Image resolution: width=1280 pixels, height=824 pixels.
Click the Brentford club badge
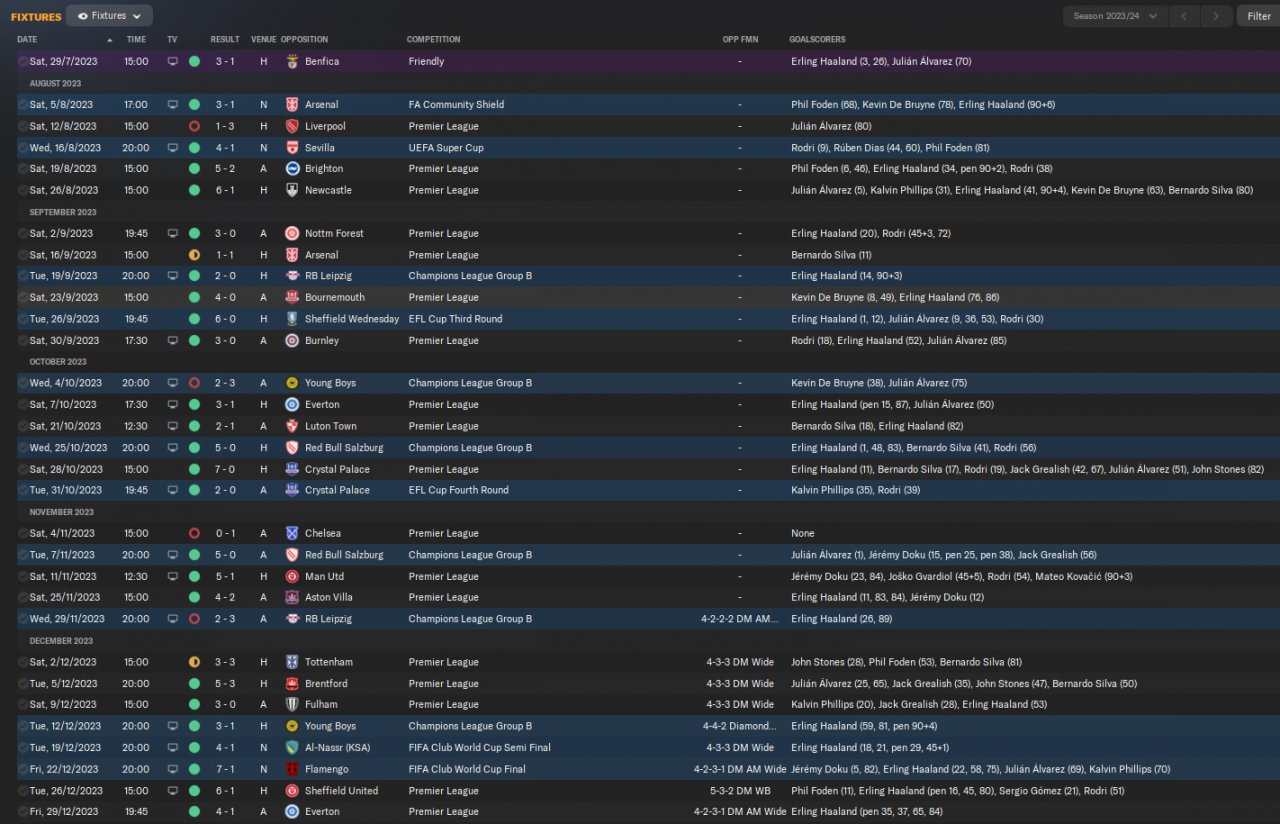click(292, 684)
